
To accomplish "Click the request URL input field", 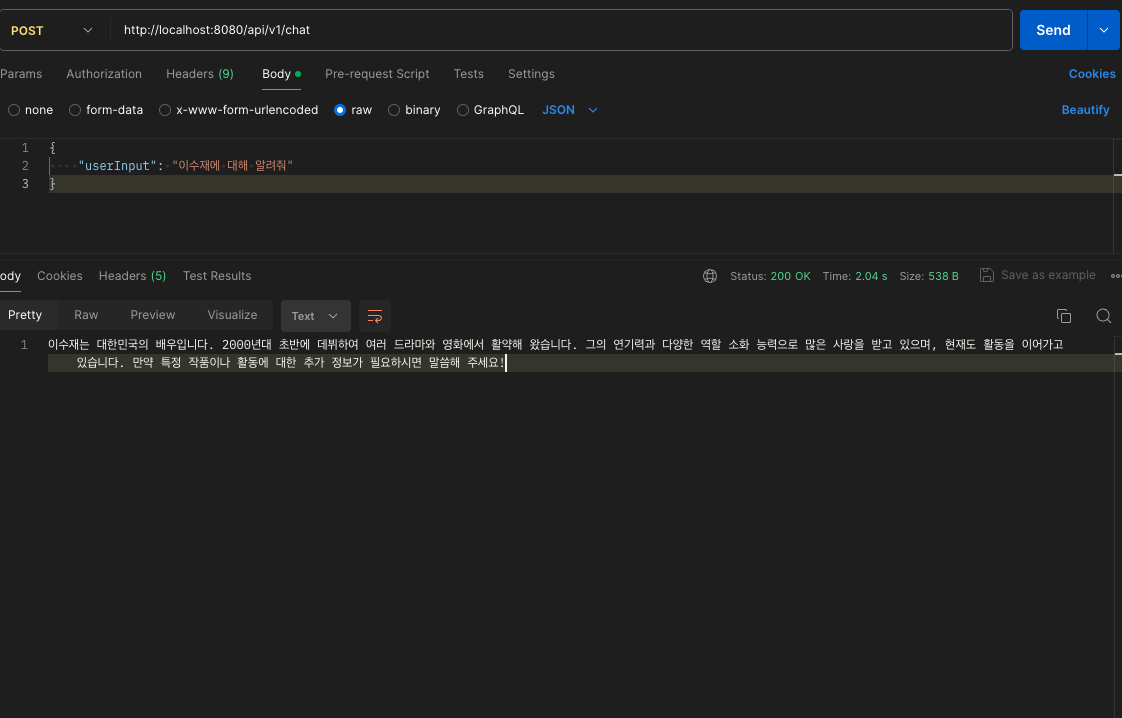I will [561, 30].
